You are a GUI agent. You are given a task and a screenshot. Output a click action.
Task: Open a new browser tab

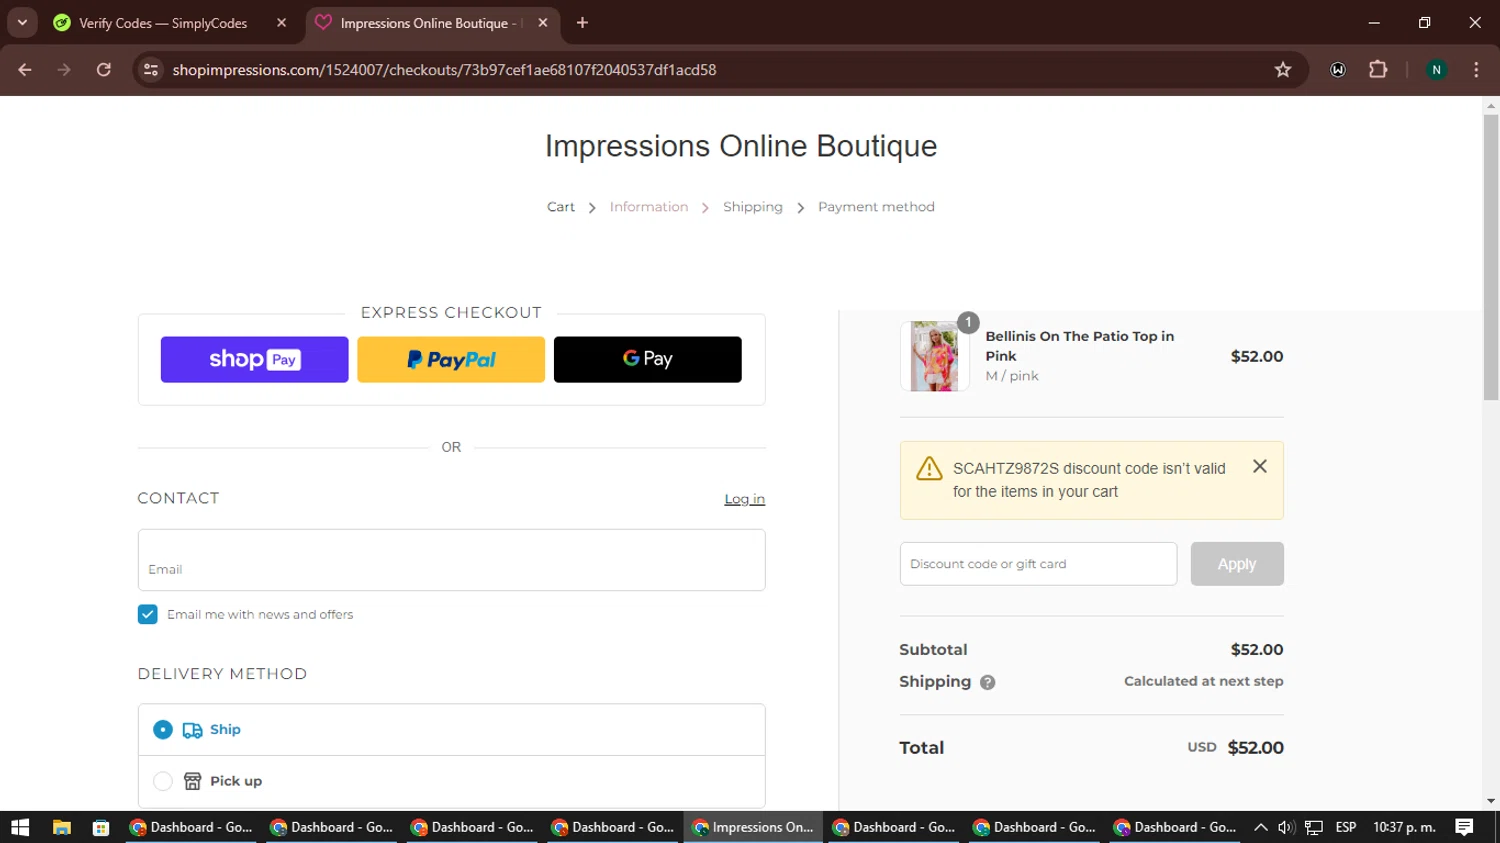tap(582, 23)
